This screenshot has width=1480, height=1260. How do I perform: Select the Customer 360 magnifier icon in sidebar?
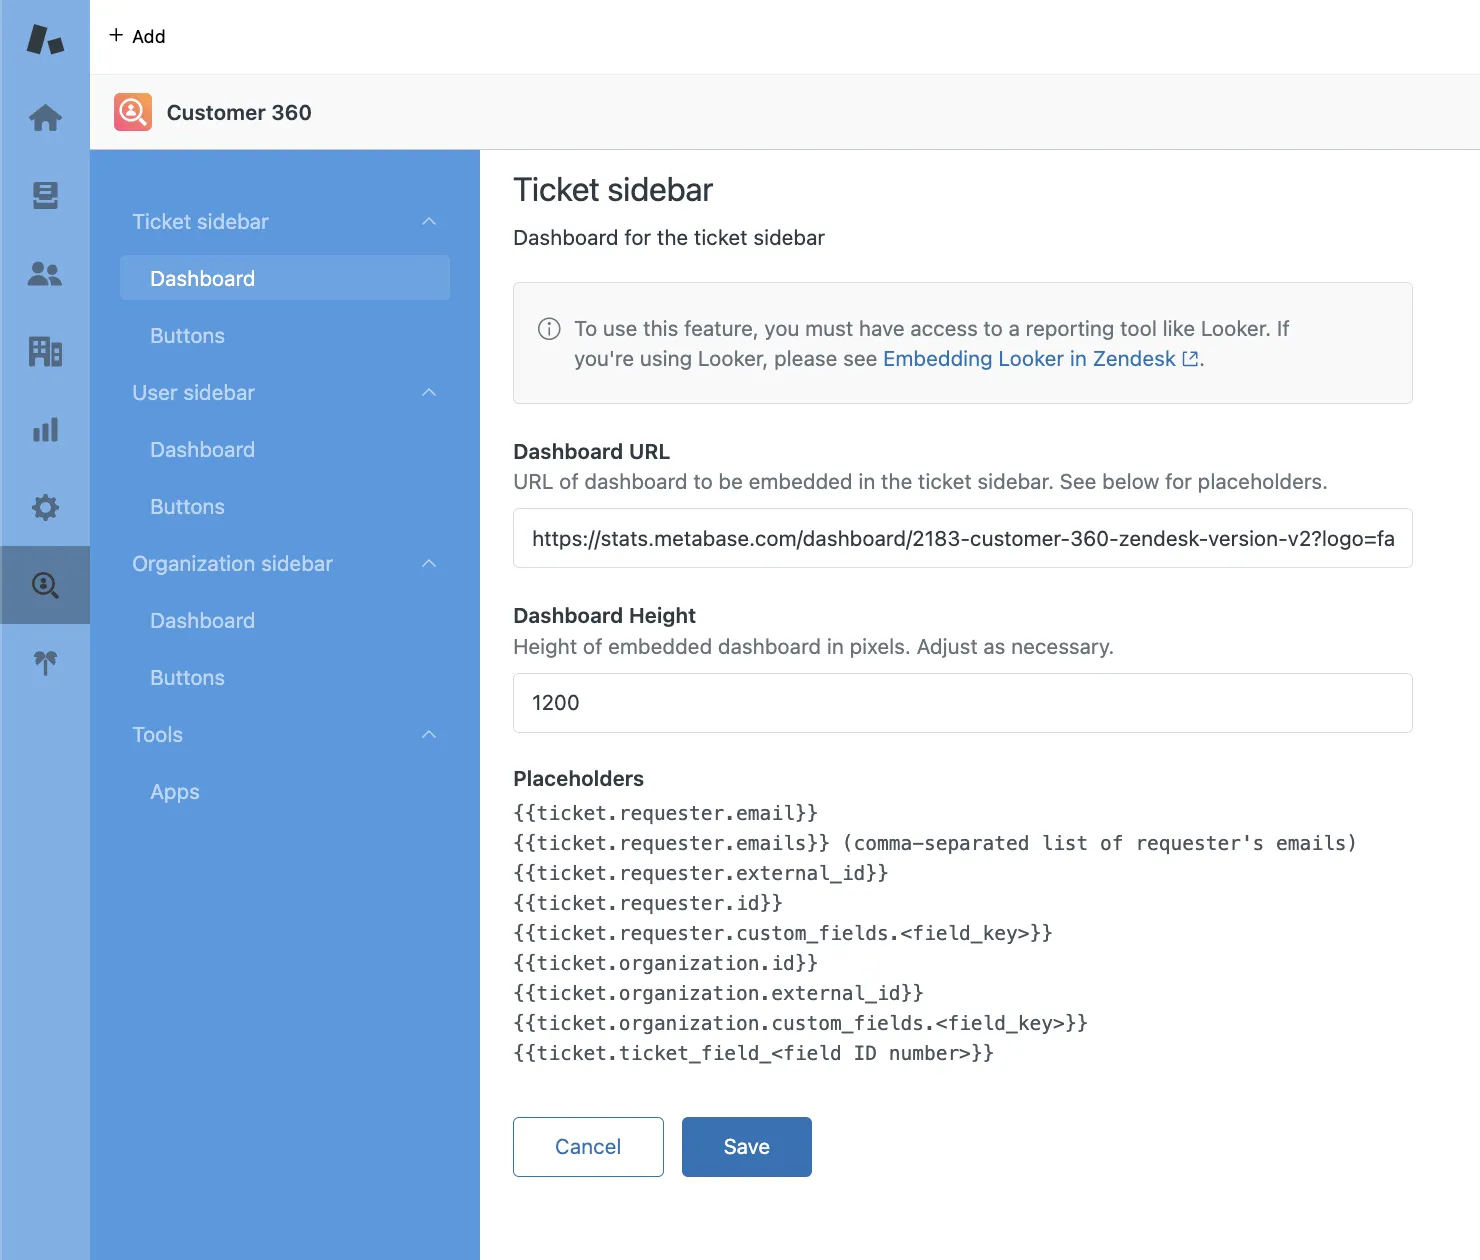(45, 585)
